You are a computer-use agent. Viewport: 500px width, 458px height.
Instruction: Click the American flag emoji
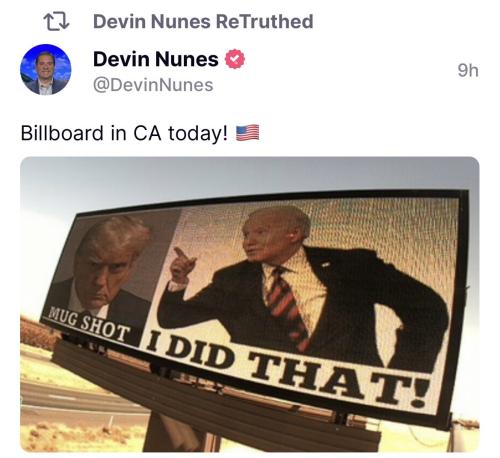click(248, 133)
